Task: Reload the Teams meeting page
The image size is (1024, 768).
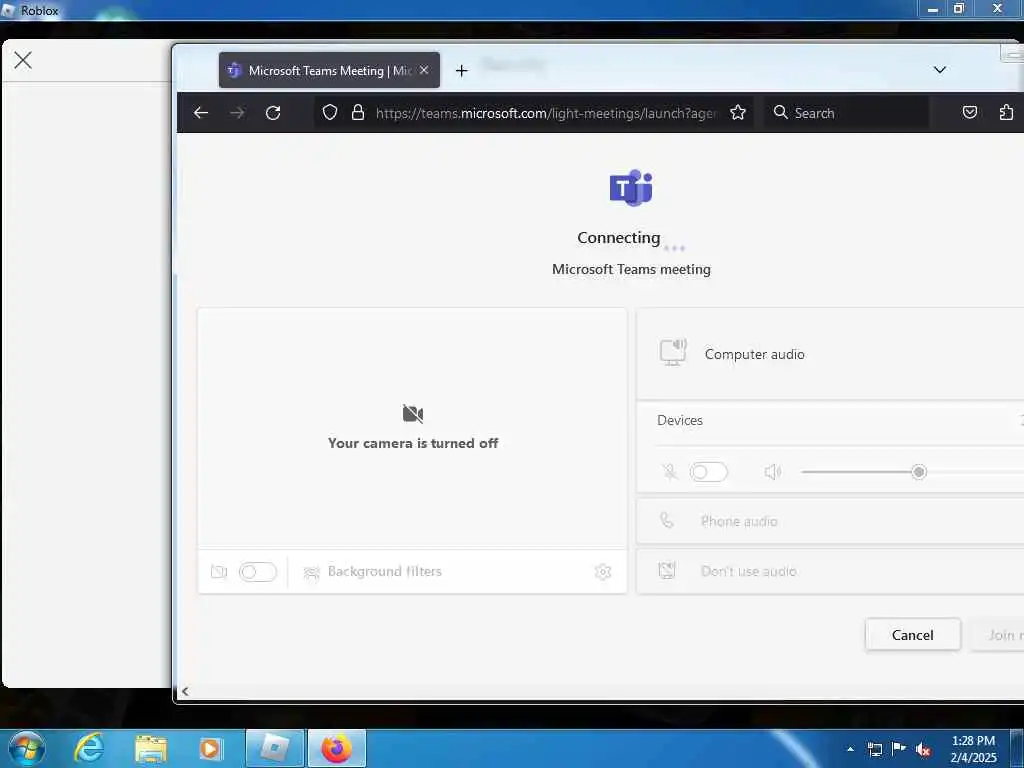Action: tap(273, 113)
